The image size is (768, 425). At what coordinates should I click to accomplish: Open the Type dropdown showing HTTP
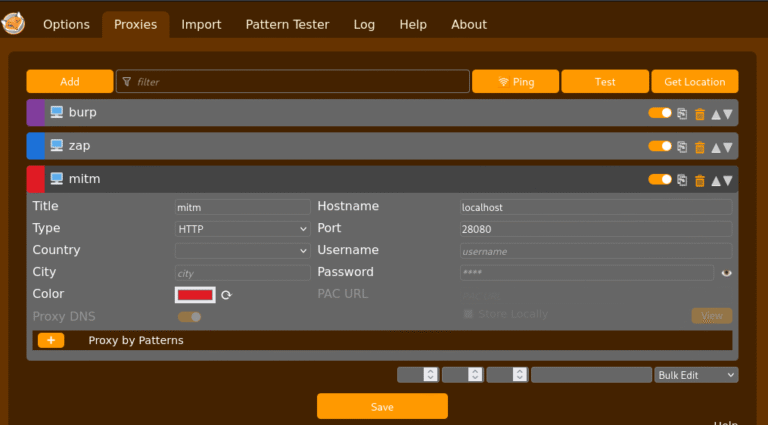(242, 229)
